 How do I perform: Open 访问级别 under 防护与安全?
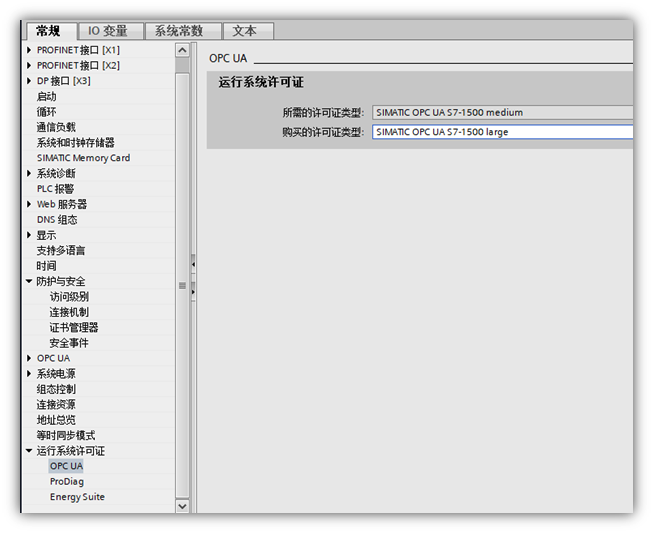(x=69, y=296)
